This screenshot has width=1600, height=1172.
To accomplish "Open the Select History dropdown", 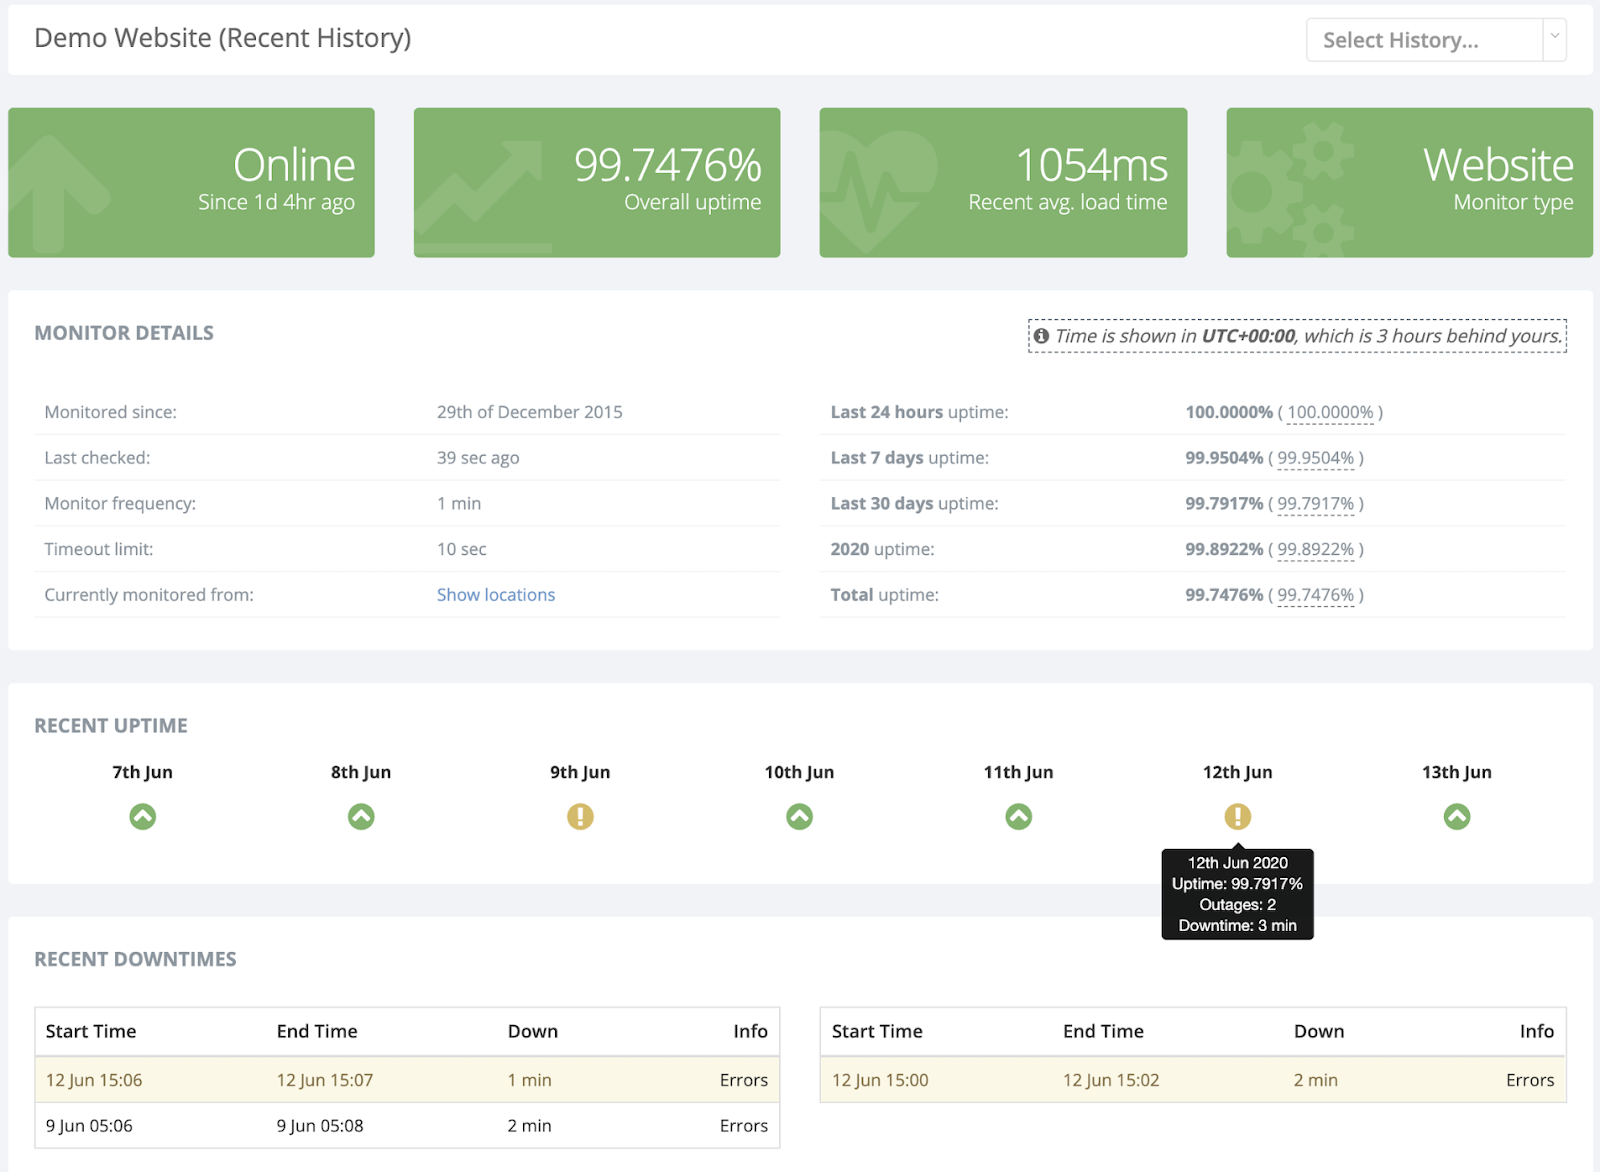I will (x=1436, y=40).
